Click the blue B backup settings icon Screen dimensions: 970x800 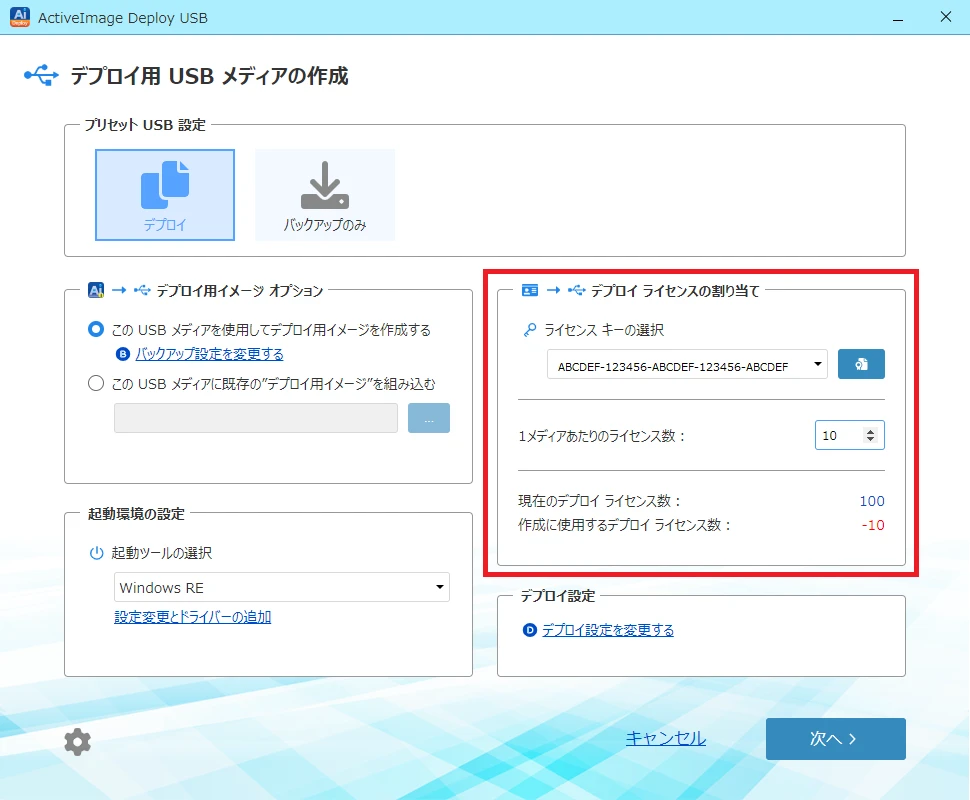[x=122, y=354]
